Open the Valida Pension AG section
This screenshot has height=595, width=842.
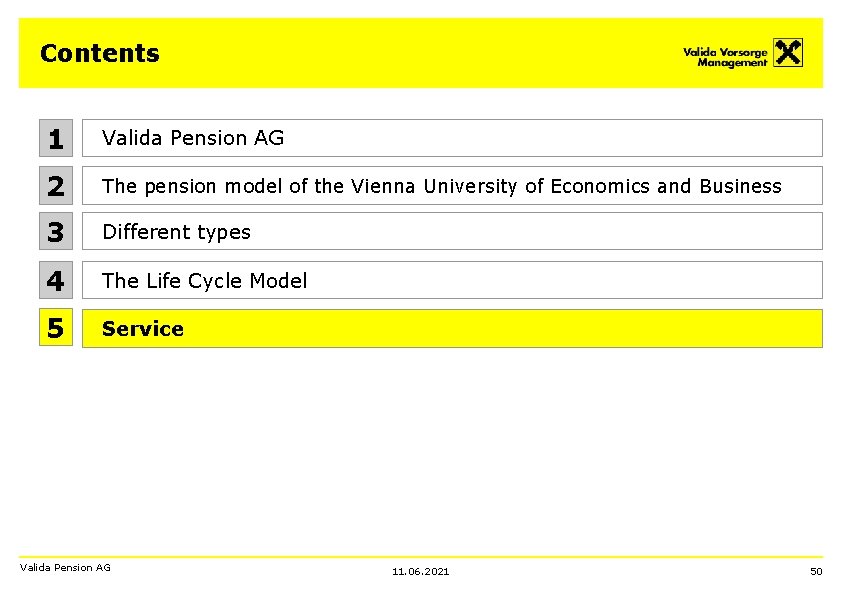[x=452, y=138]
